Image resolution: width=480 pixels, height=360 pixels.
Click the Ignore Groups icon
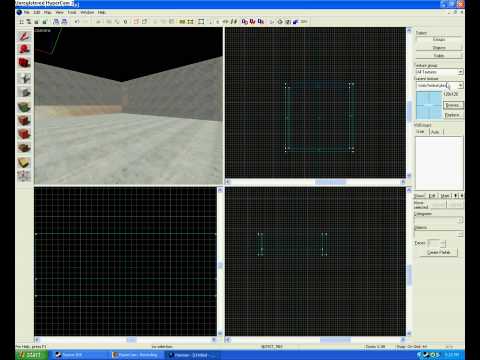125,22
